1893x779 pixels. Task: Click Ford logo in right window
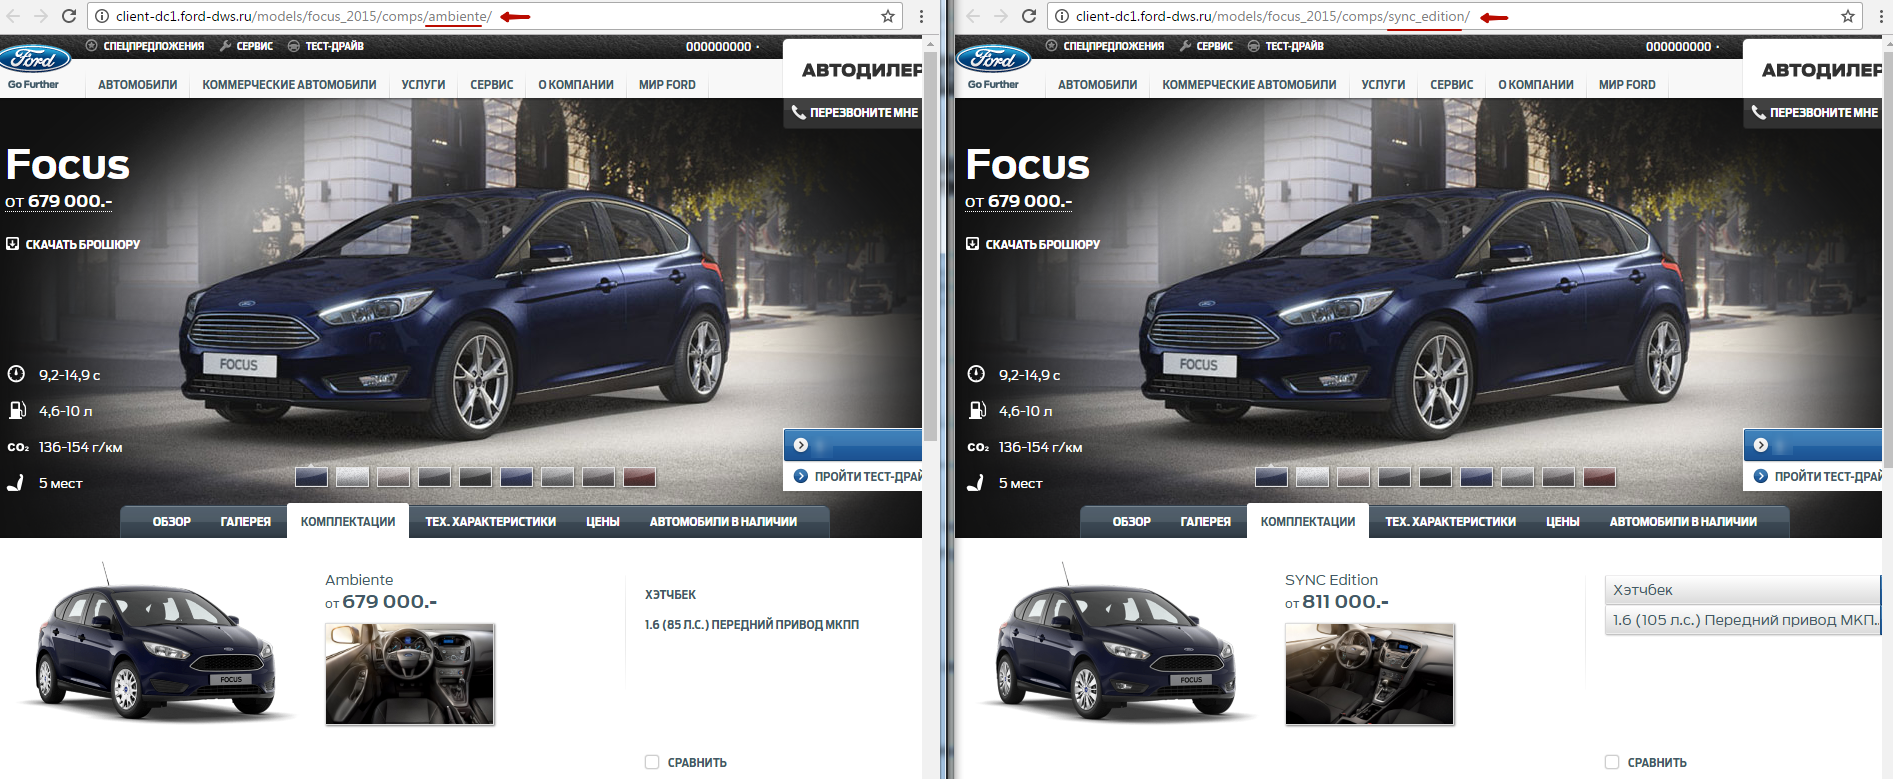[994, 59]
